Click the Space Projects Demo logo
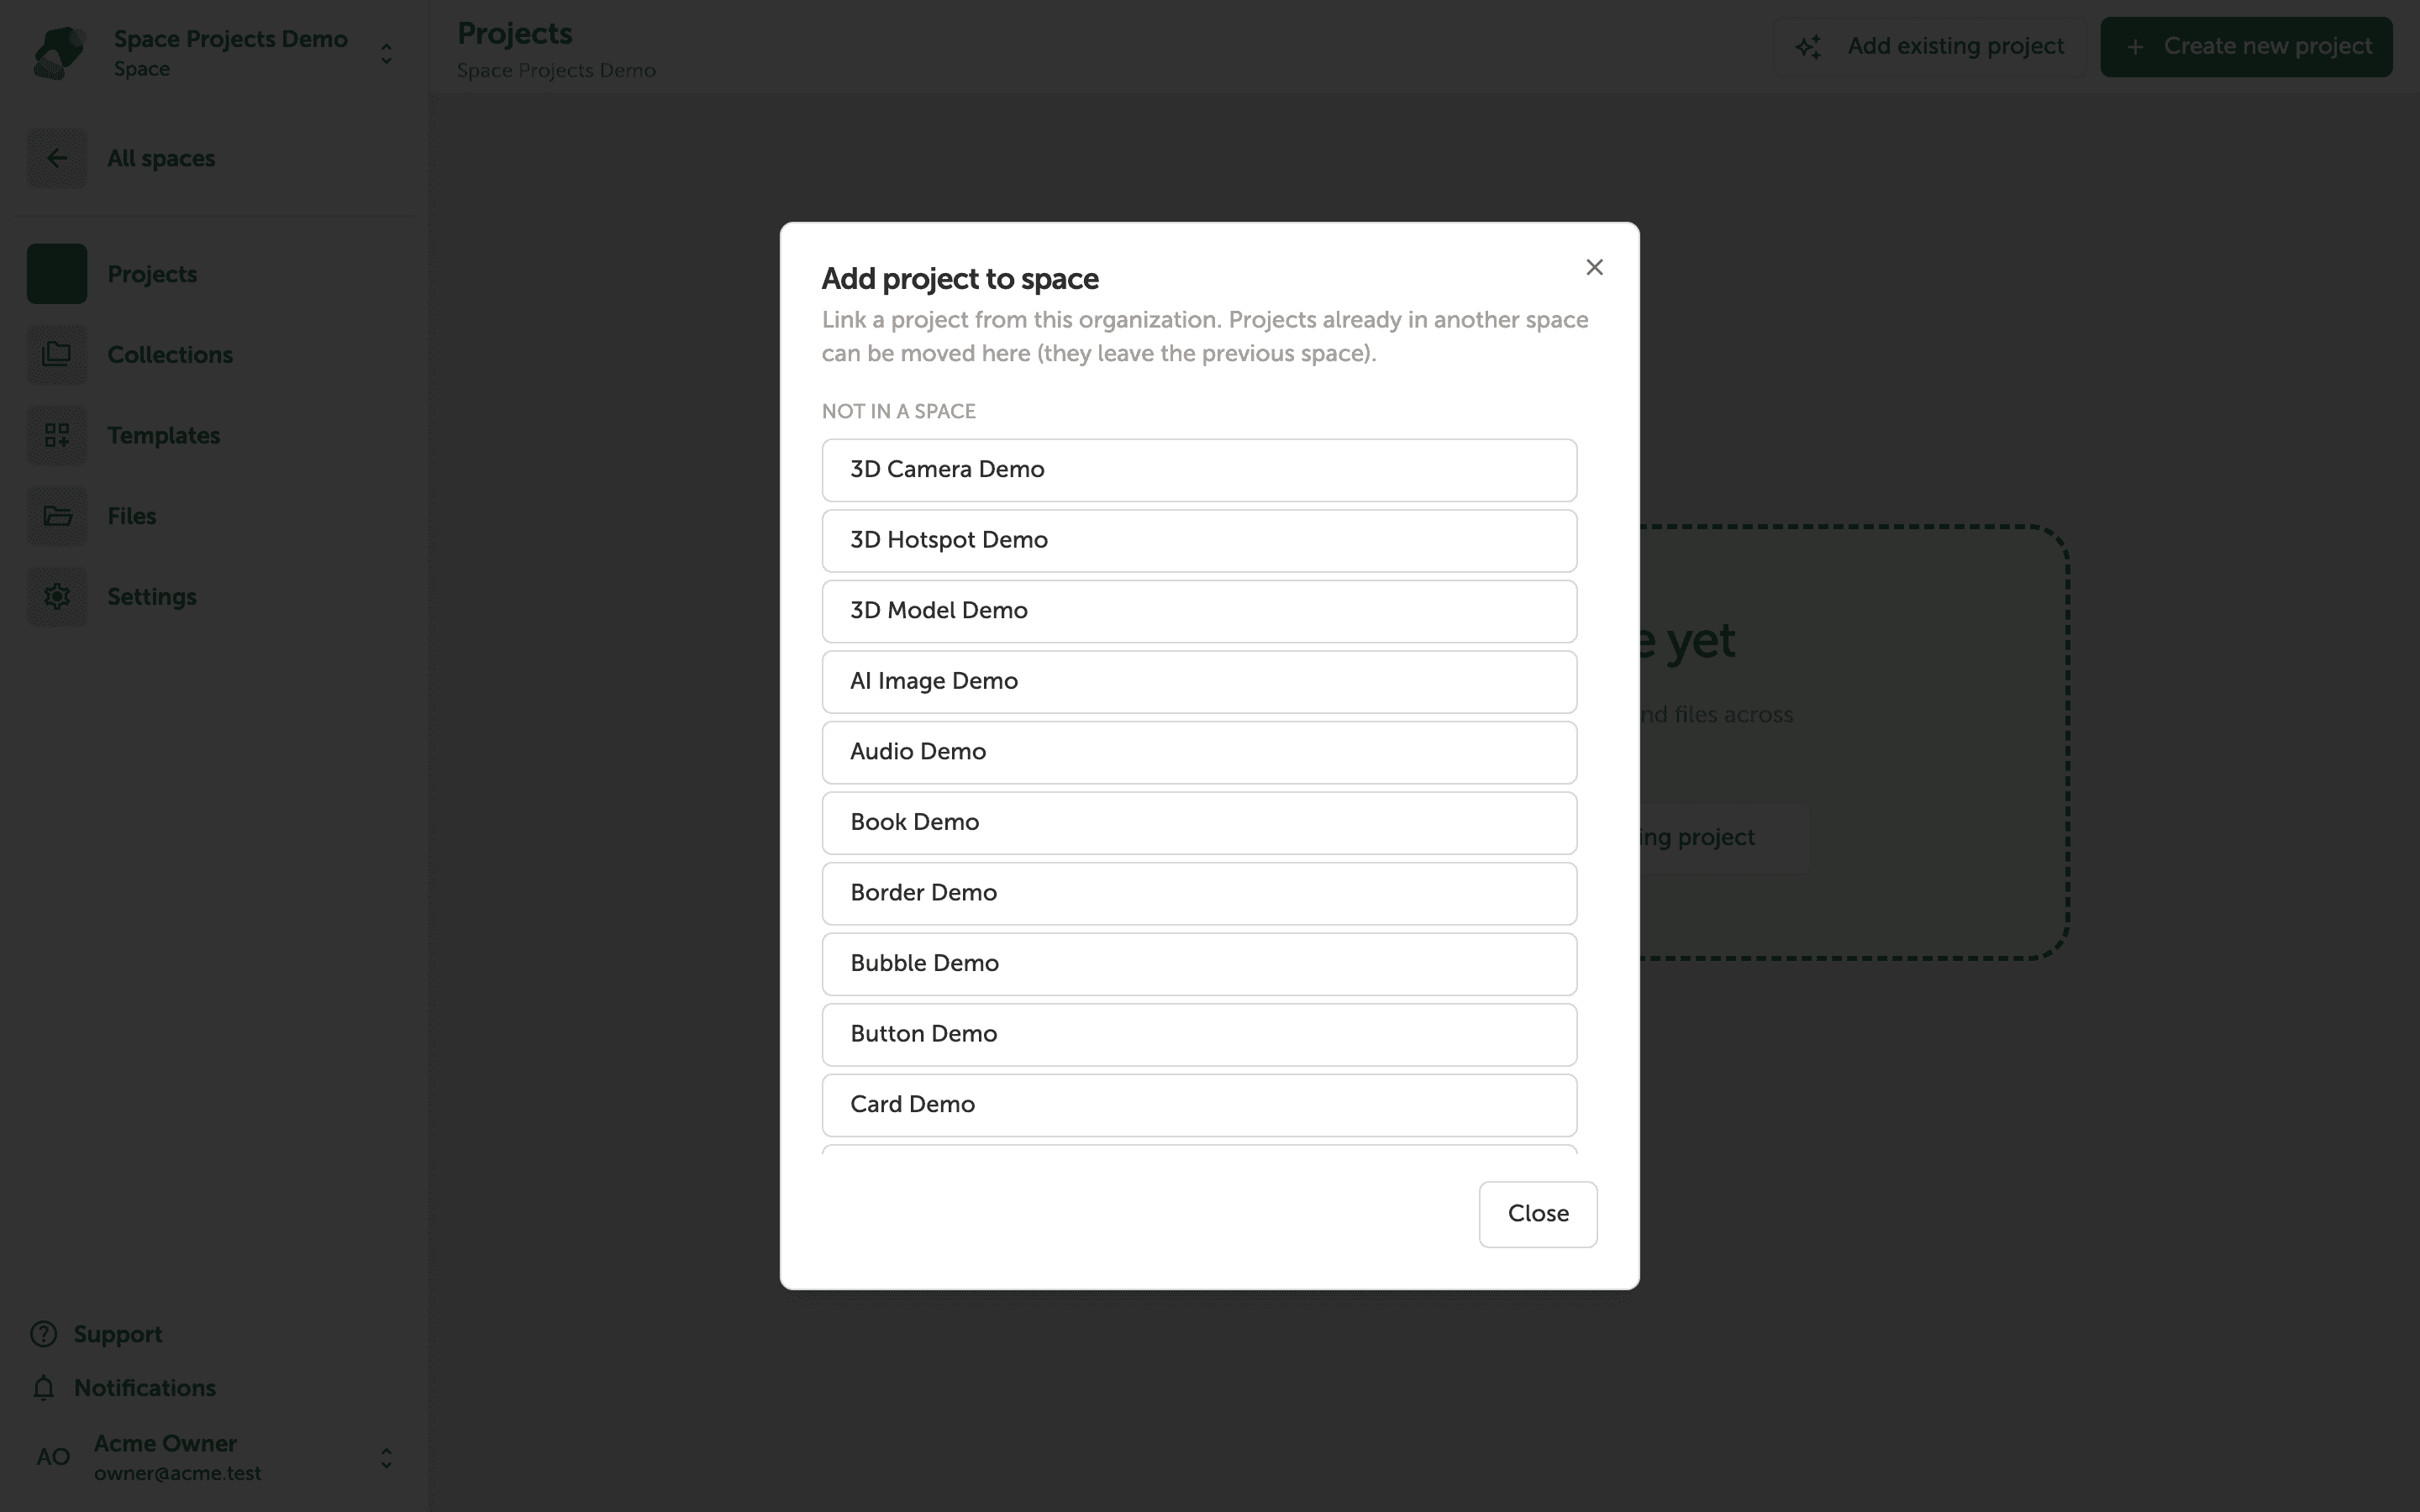The width and height of the screenshot is (2420, 1512). tap(59, 53)
